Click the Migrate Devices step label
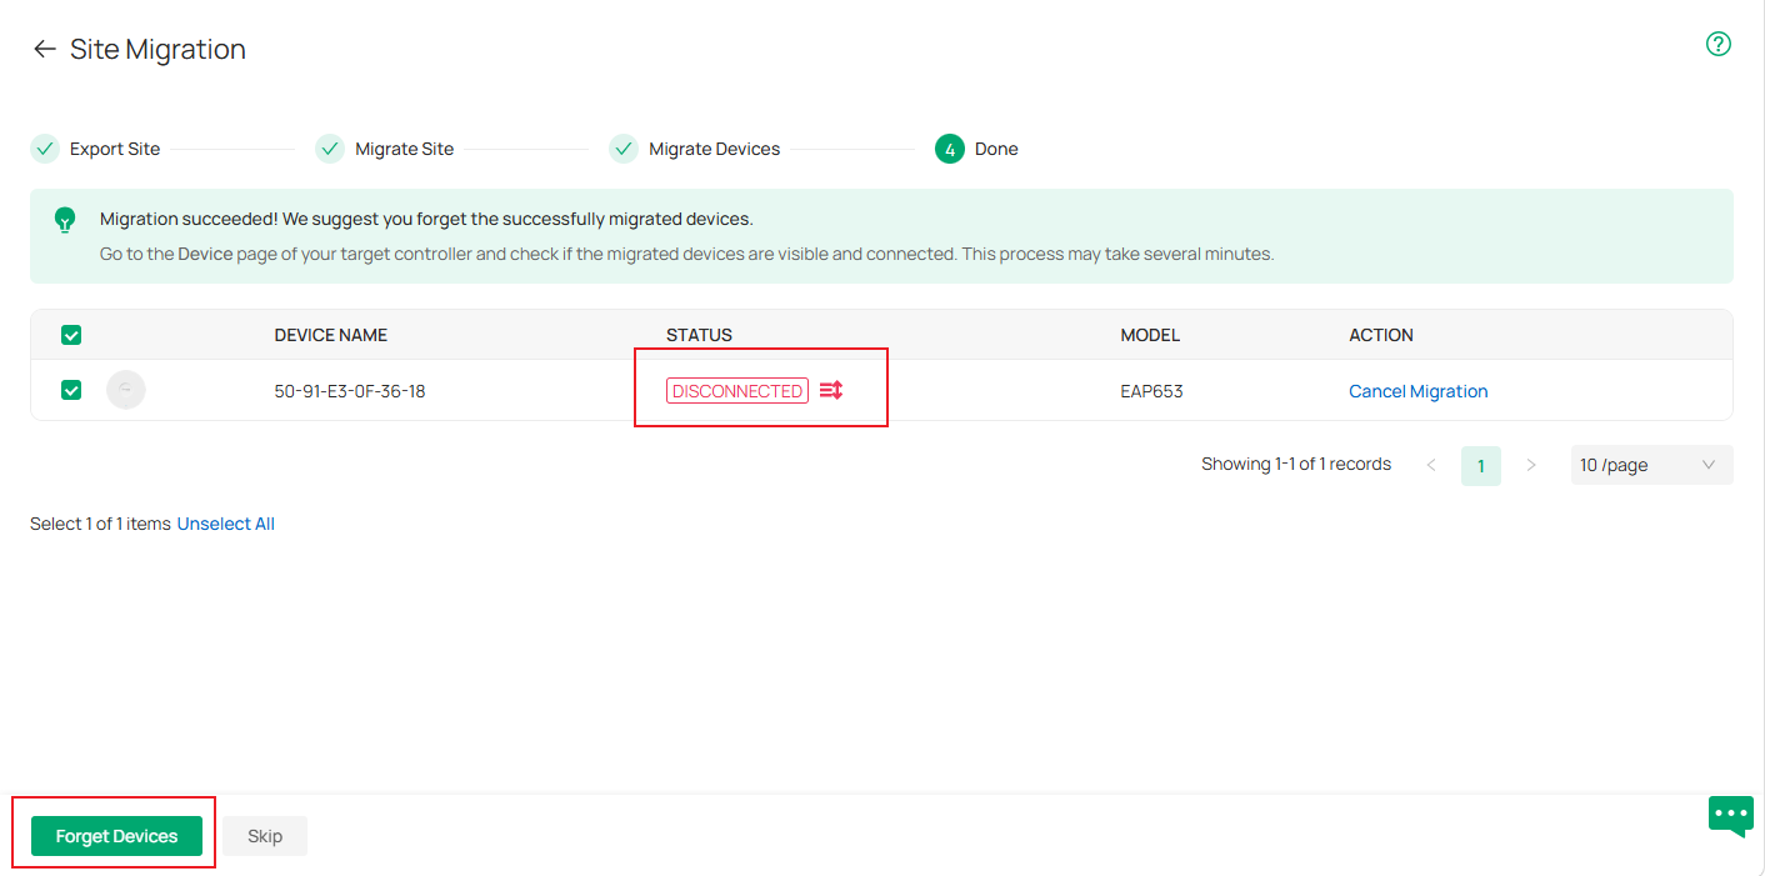The width and height of the screenshot is (1765, 876). pos(714,149)
